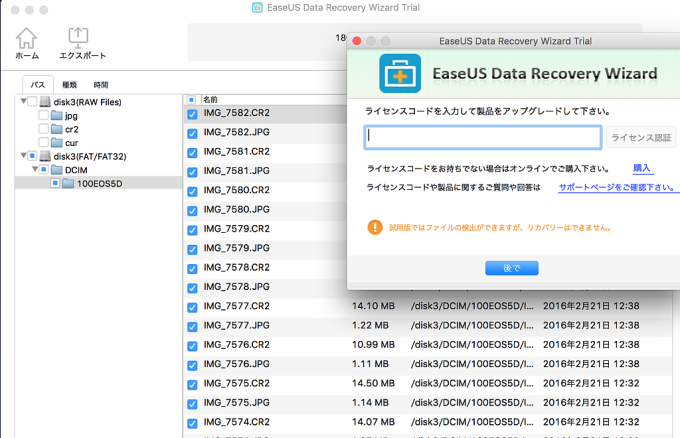Select the DCIM folder icon
Image resolution: width=680 pixels, height=438 pixels.
click(x=57, y=170)
